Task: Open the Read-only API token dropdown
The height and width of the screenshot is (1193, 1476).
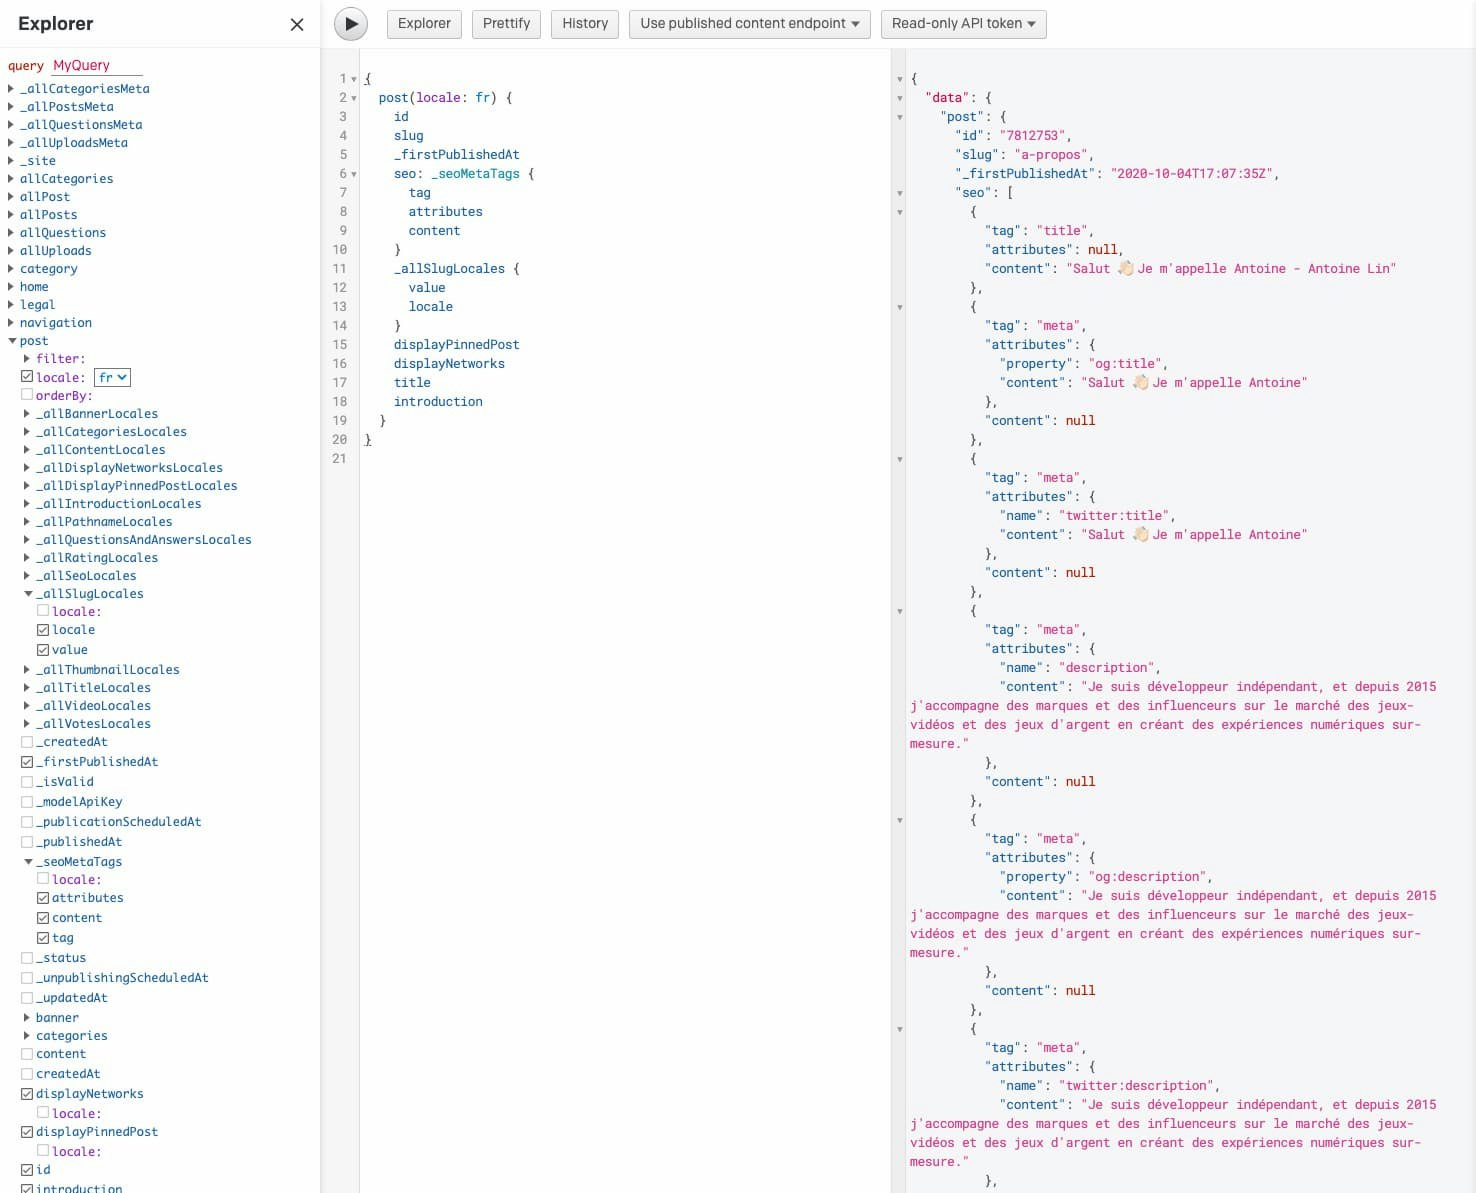Action: tap(963, 24)
